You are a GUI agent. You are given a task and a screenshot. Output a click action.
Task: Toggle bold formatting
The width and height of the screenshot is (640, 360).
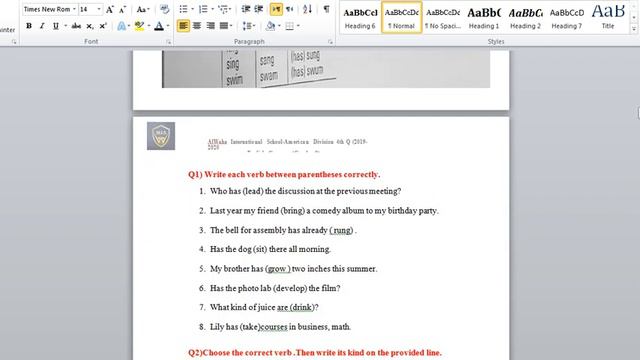tap(29, 26)
